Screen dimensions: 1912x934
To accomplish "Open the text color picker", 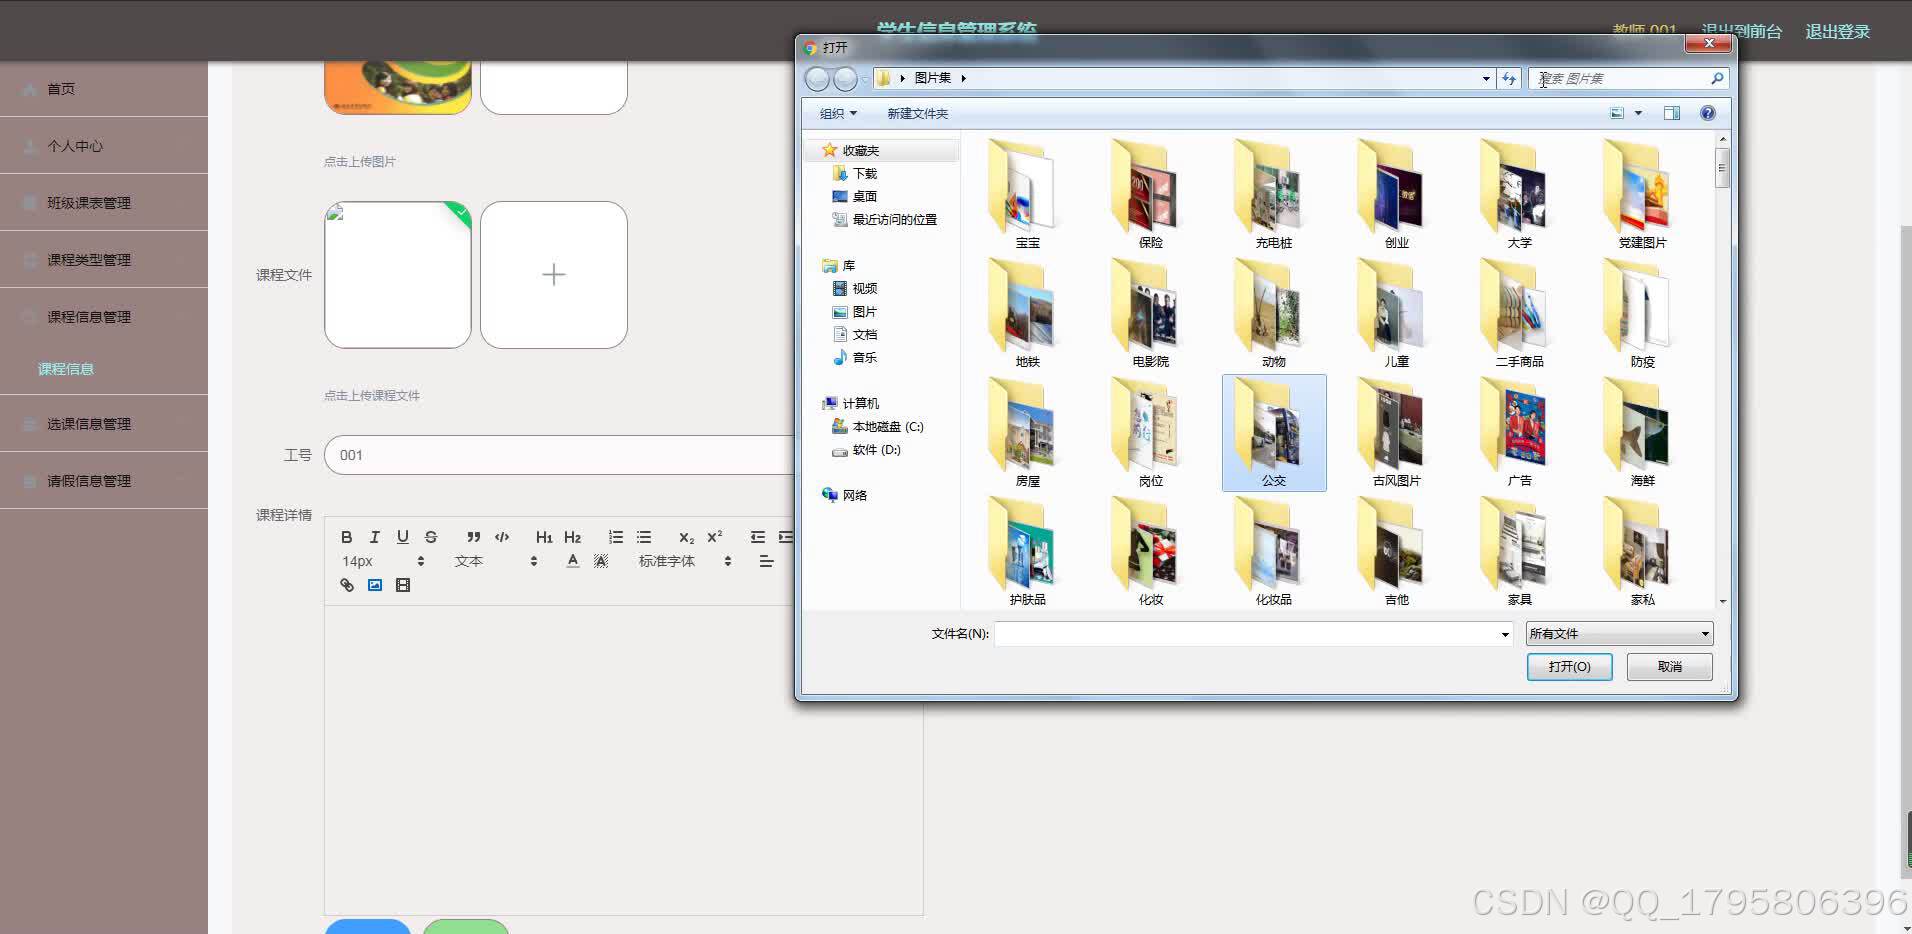I will click(573, 561).
